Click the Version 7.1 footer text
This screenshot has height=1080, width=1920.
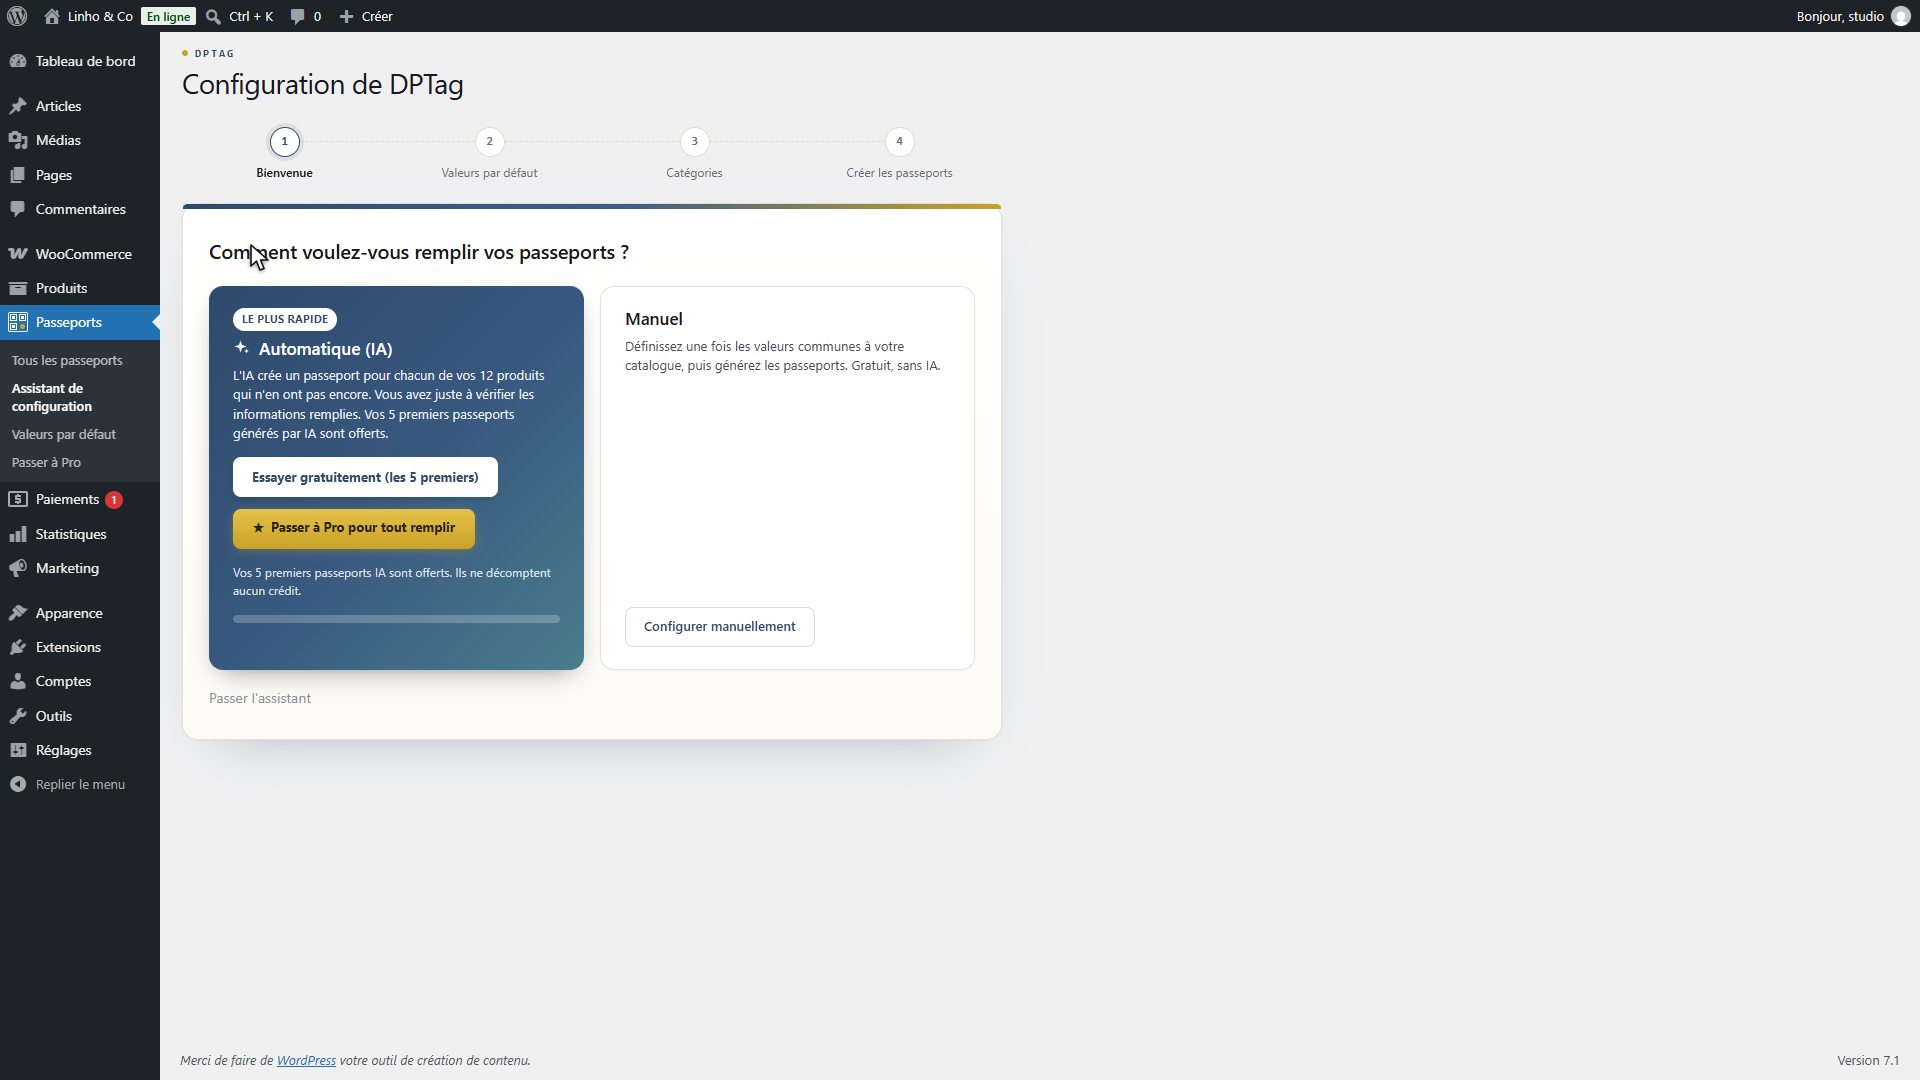(x=1868, y=1061)
